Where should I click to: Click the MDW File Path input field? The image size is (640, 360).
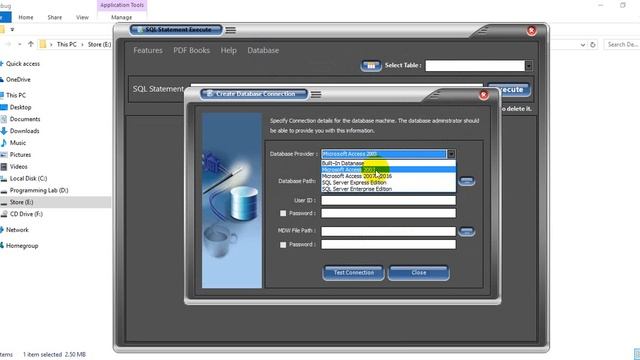pos(388,231)
